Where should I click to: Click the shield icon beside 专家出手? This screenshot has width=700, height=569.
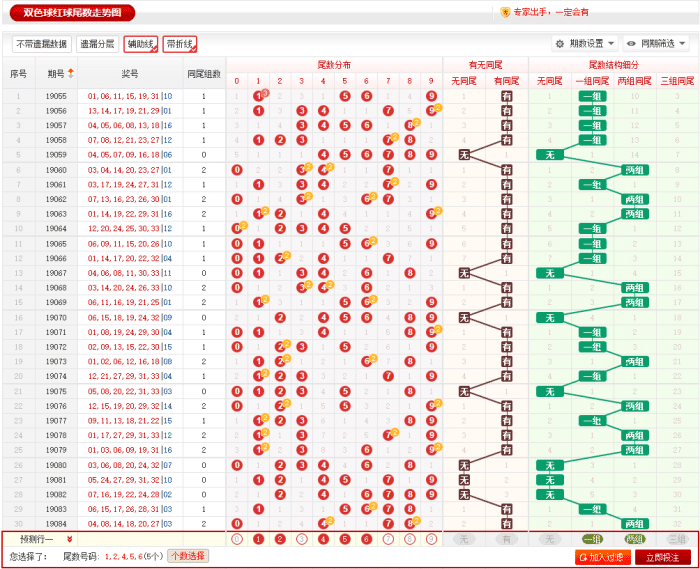505,12
